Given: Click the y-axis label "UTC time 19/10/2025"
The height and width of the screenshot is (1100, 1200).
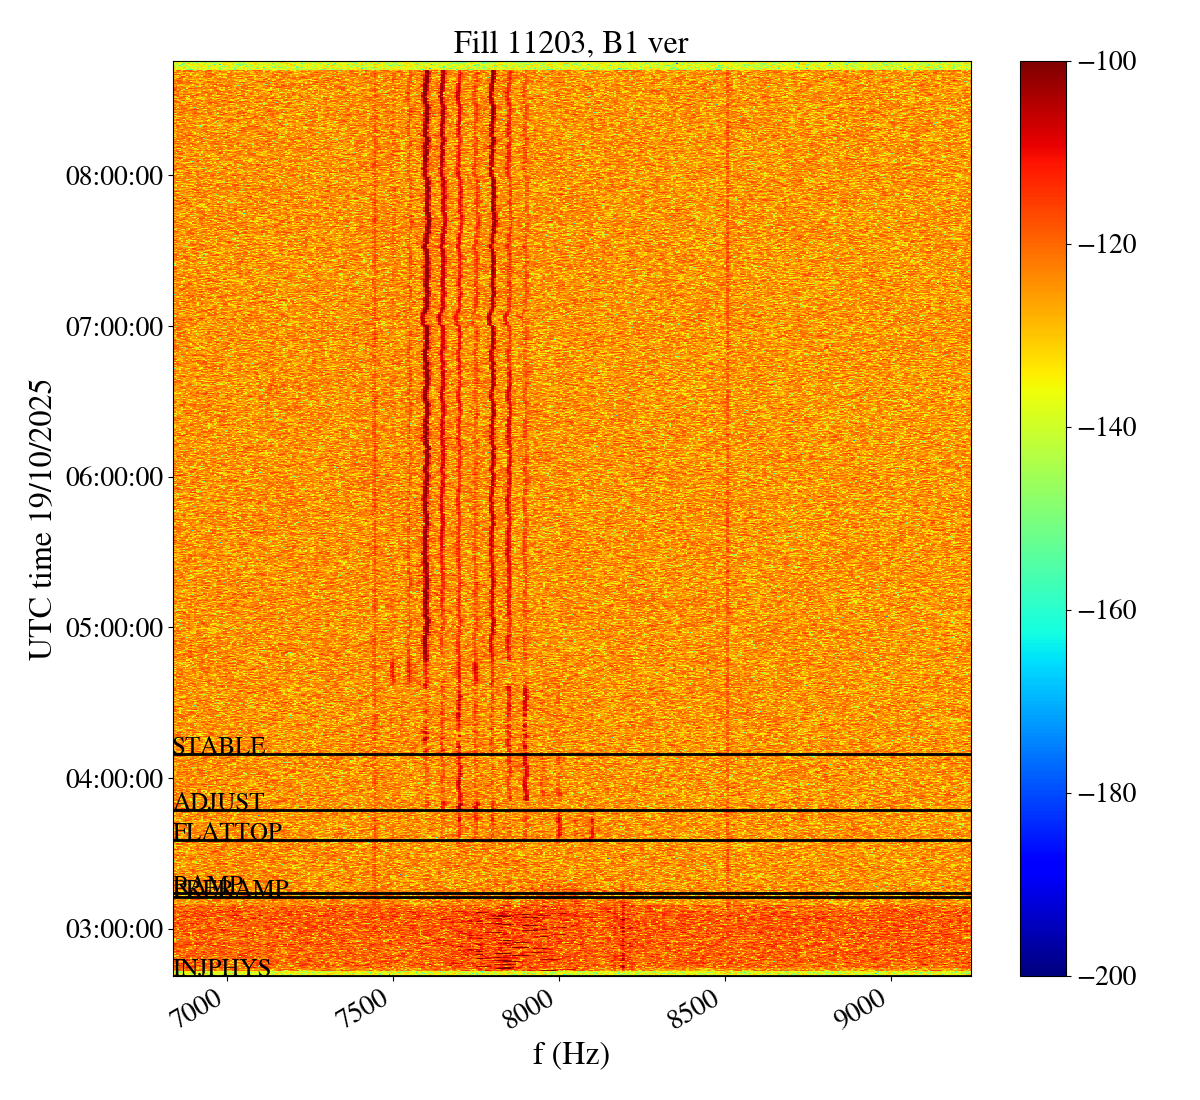Looking at the screenshot, I should click(40, 519).
